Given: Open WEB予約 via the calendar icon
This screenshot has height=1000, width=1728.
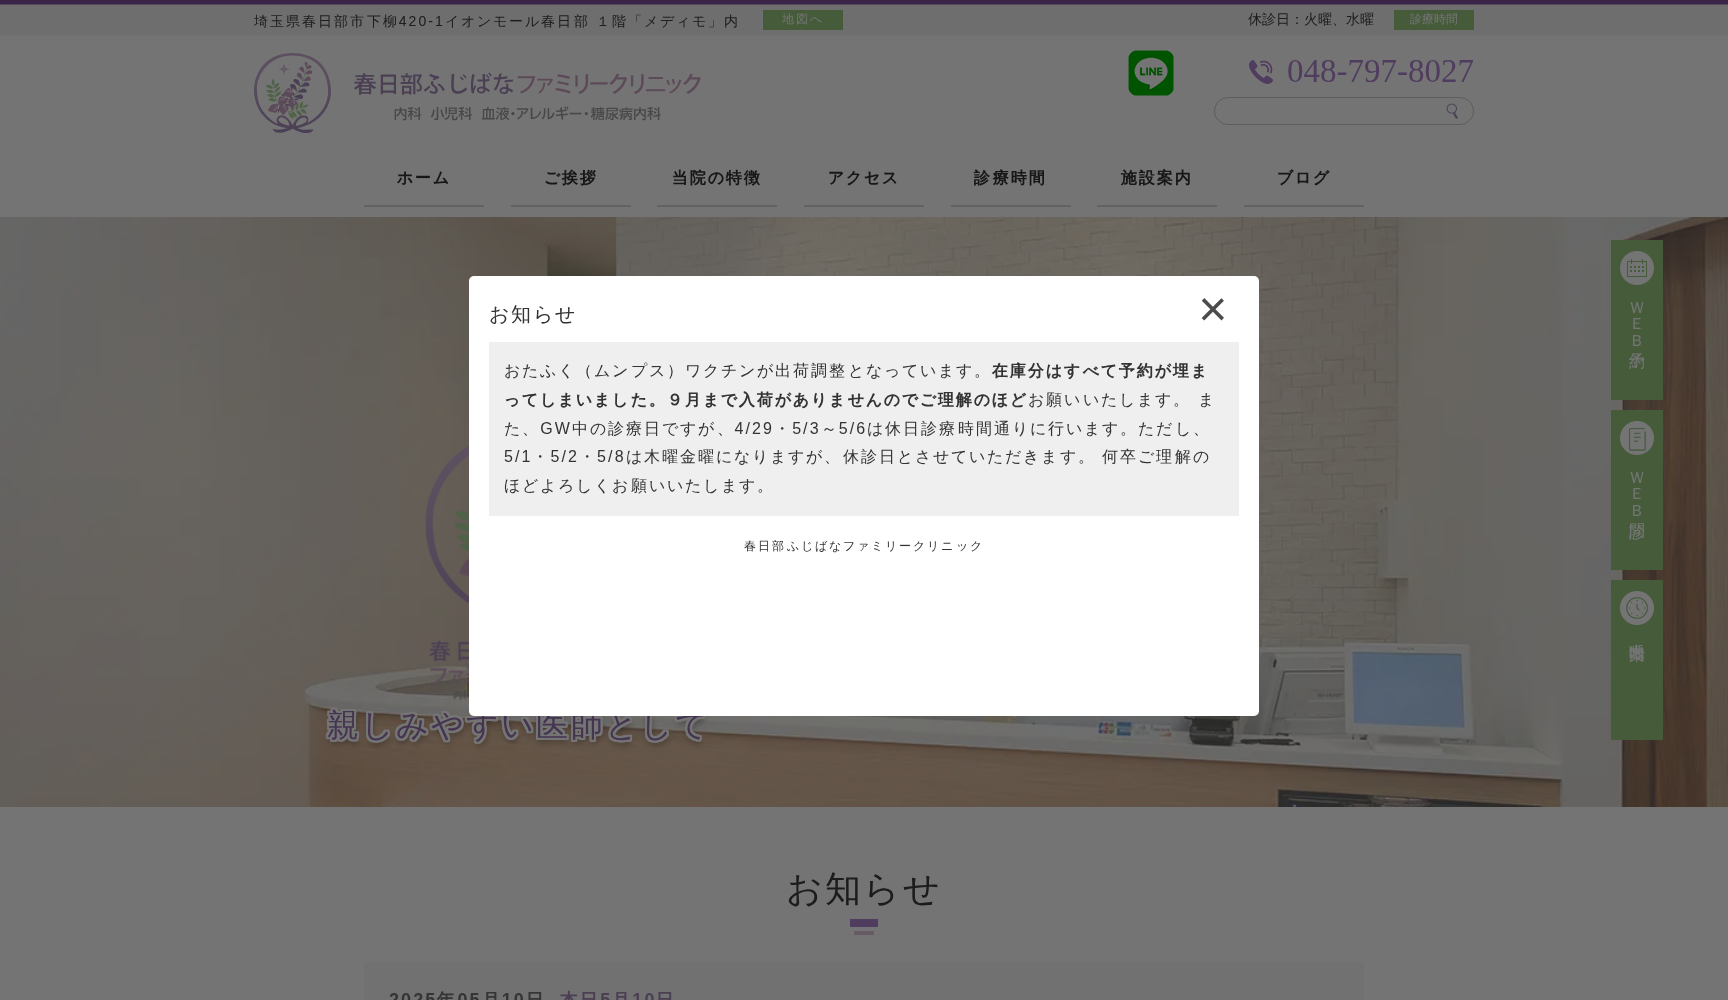Looking at the screenshot, I should click(1636, 267).
